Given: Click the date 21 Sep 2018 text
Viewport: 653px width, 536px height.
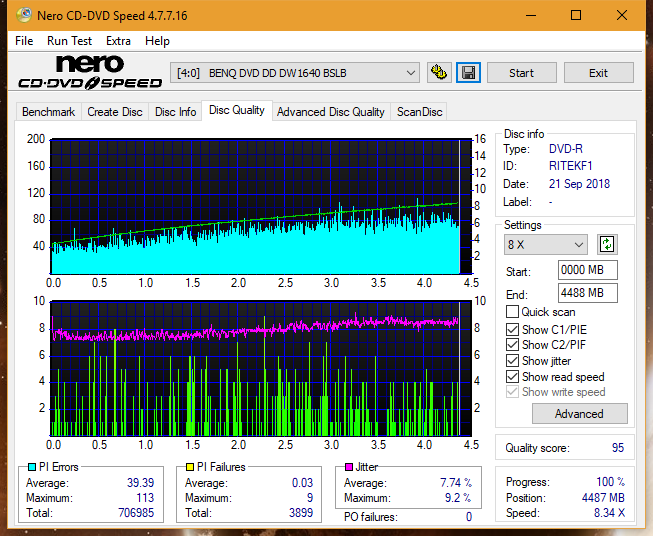Looking at the screenshot, I should point(579,184).
